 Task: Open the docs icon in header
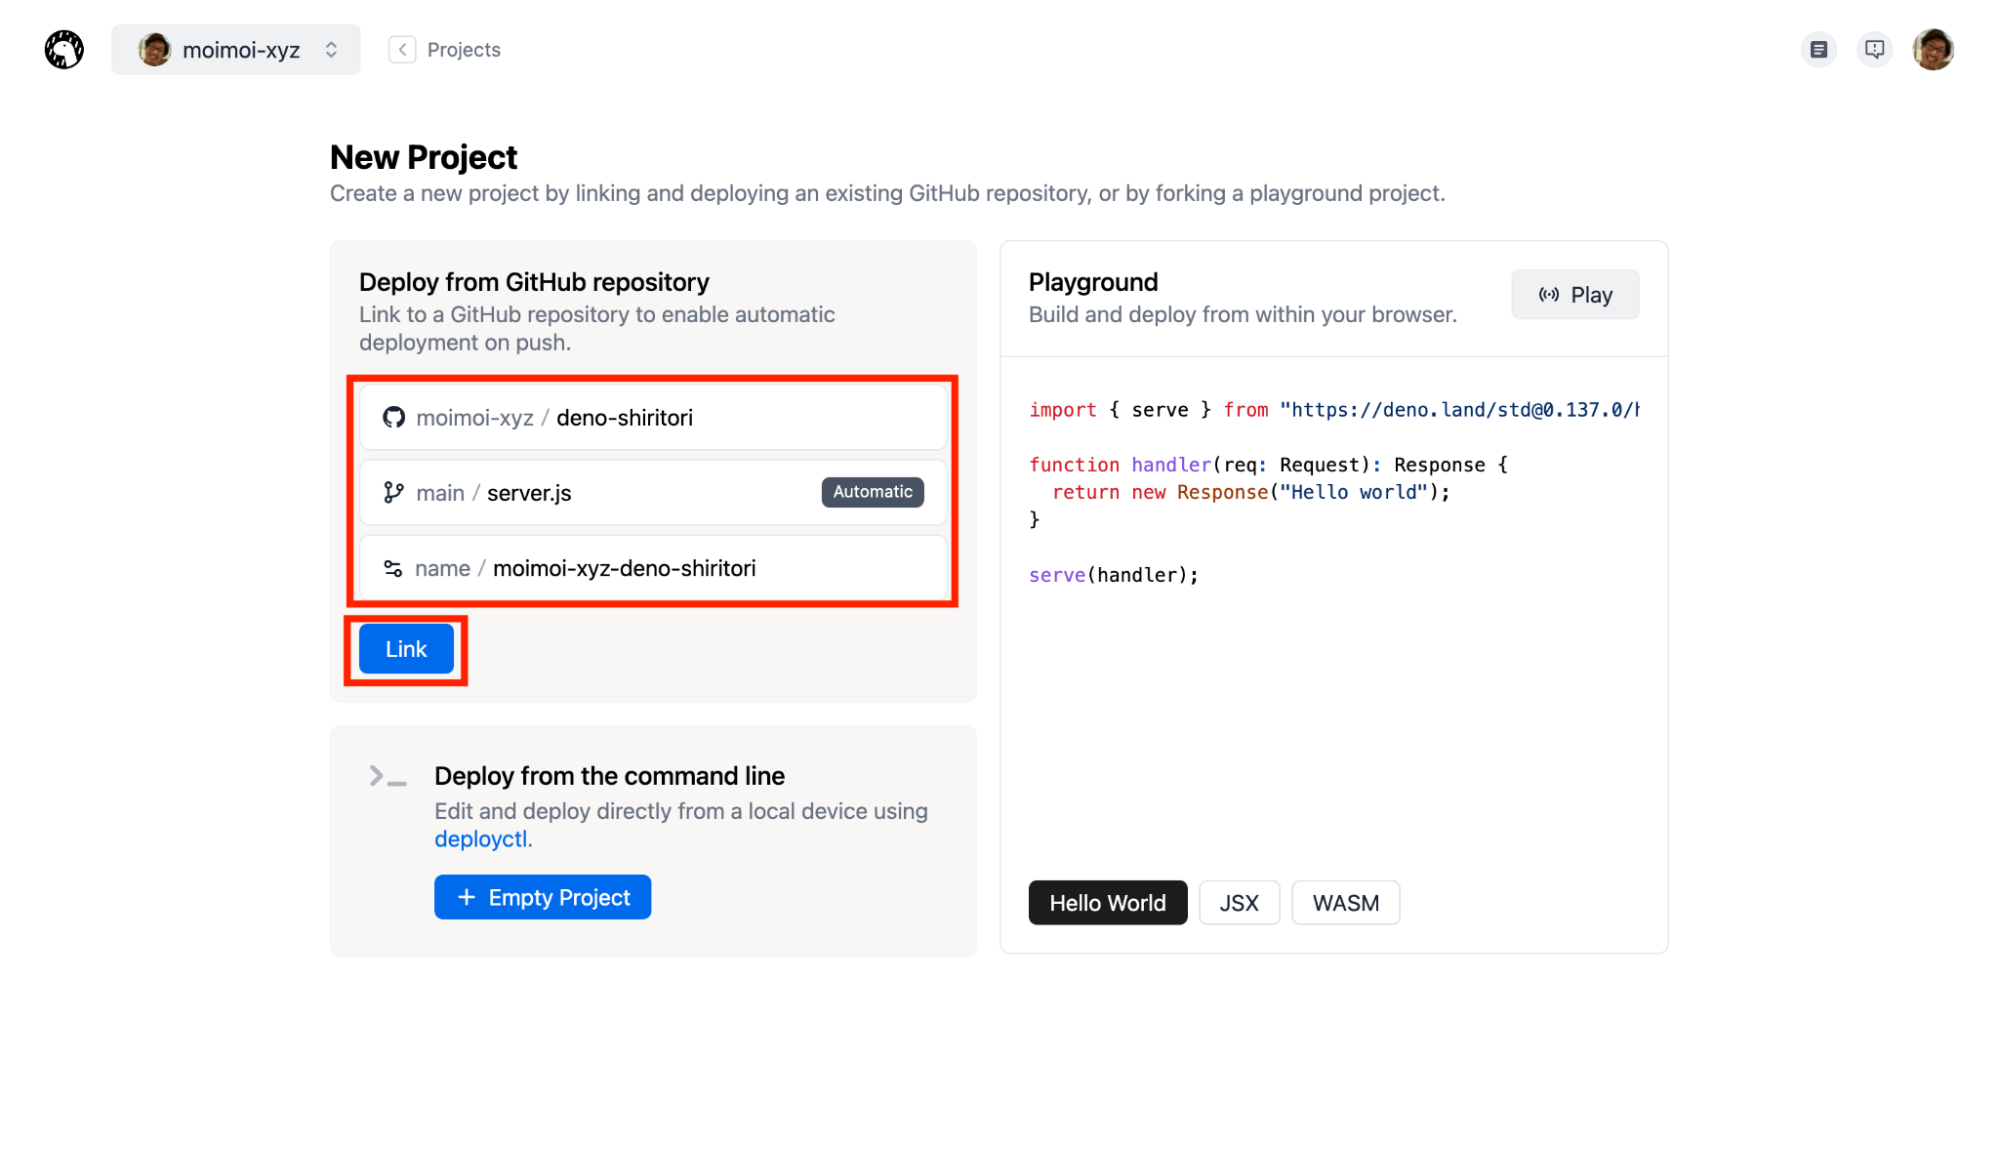[1818, 49]
